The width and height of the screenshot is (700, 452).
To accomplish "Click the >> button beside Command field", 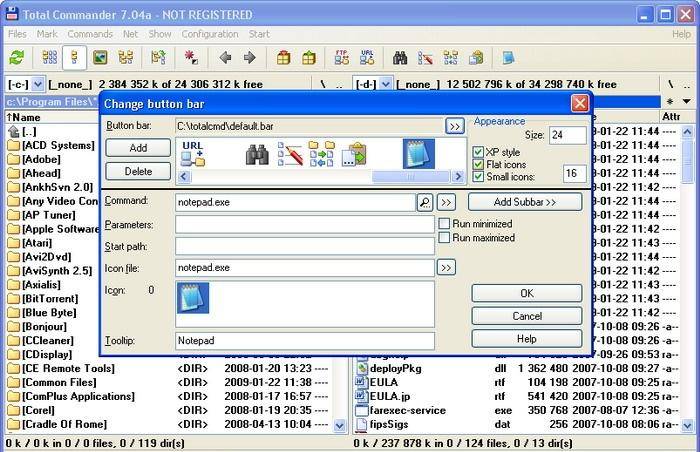I will coord(446,202).
